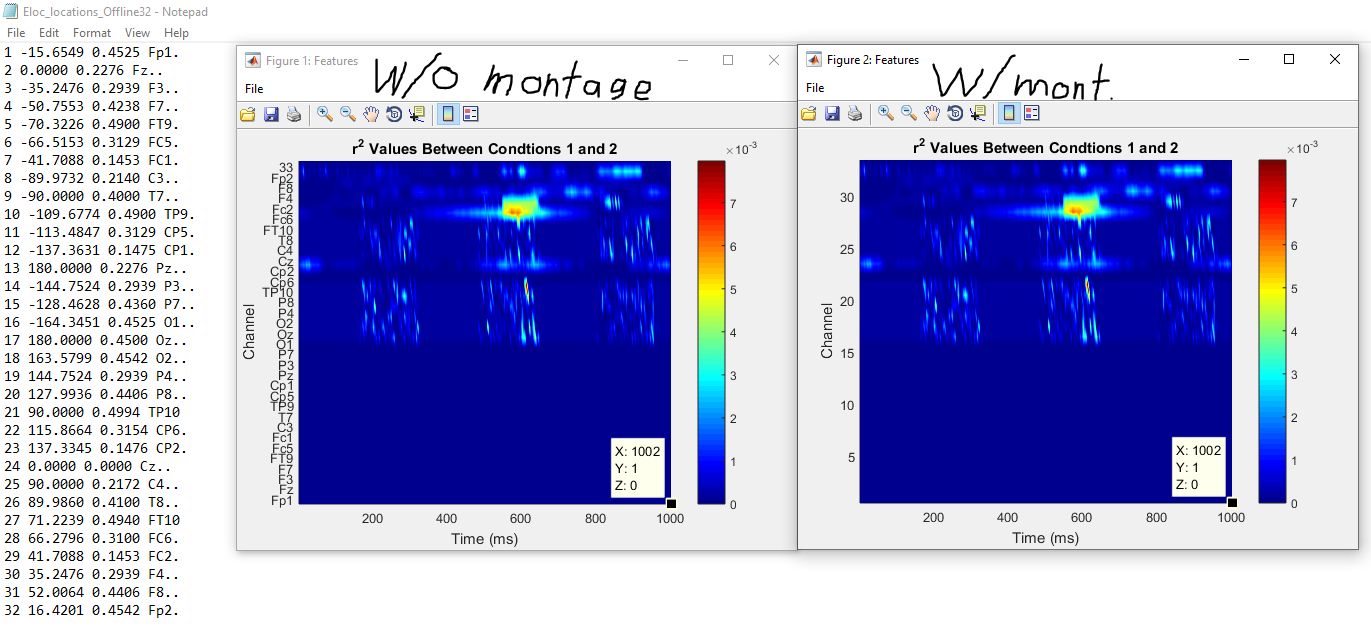Click Notepad icon in title bar
Screen dimensions: 1371x630
tap(11, 11)
